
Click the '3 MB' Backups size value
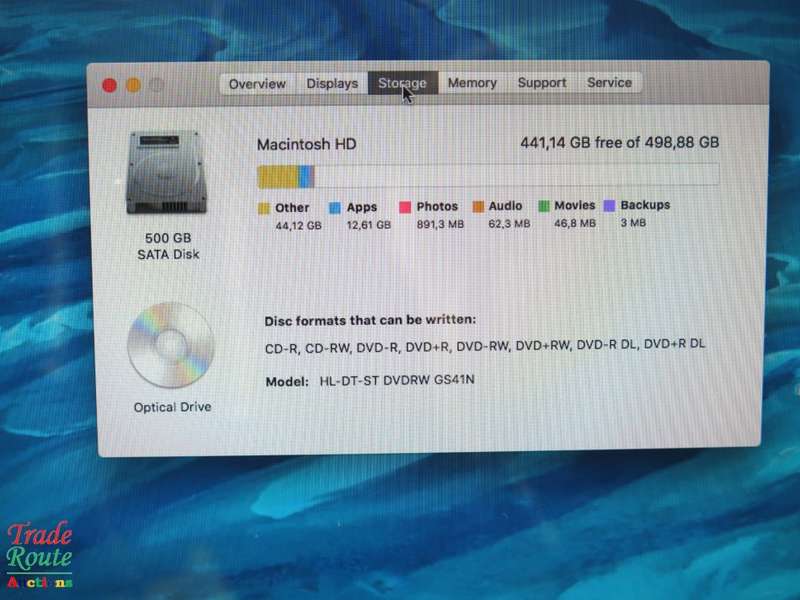(x=633, y=222)
